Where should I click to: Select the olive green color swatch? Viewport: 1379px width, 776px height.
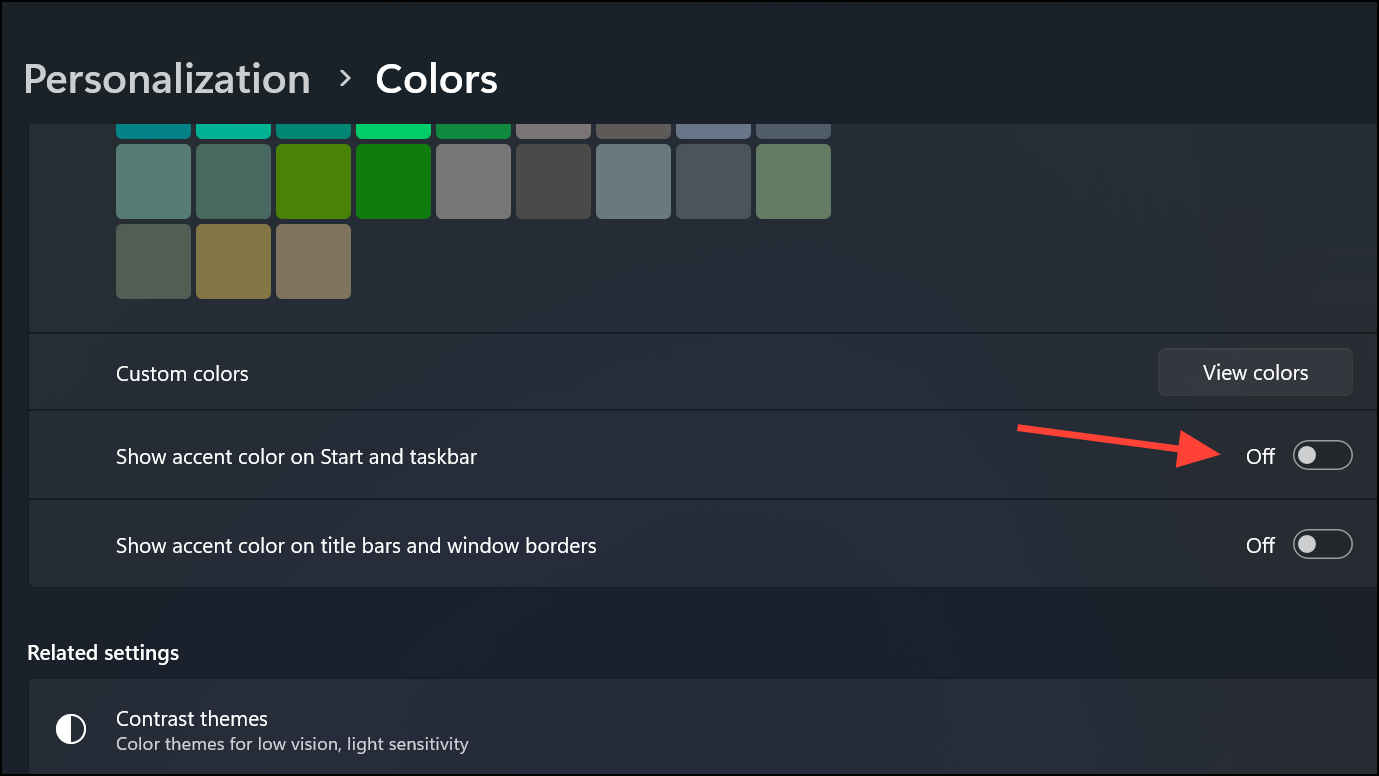tap(313, 181)
